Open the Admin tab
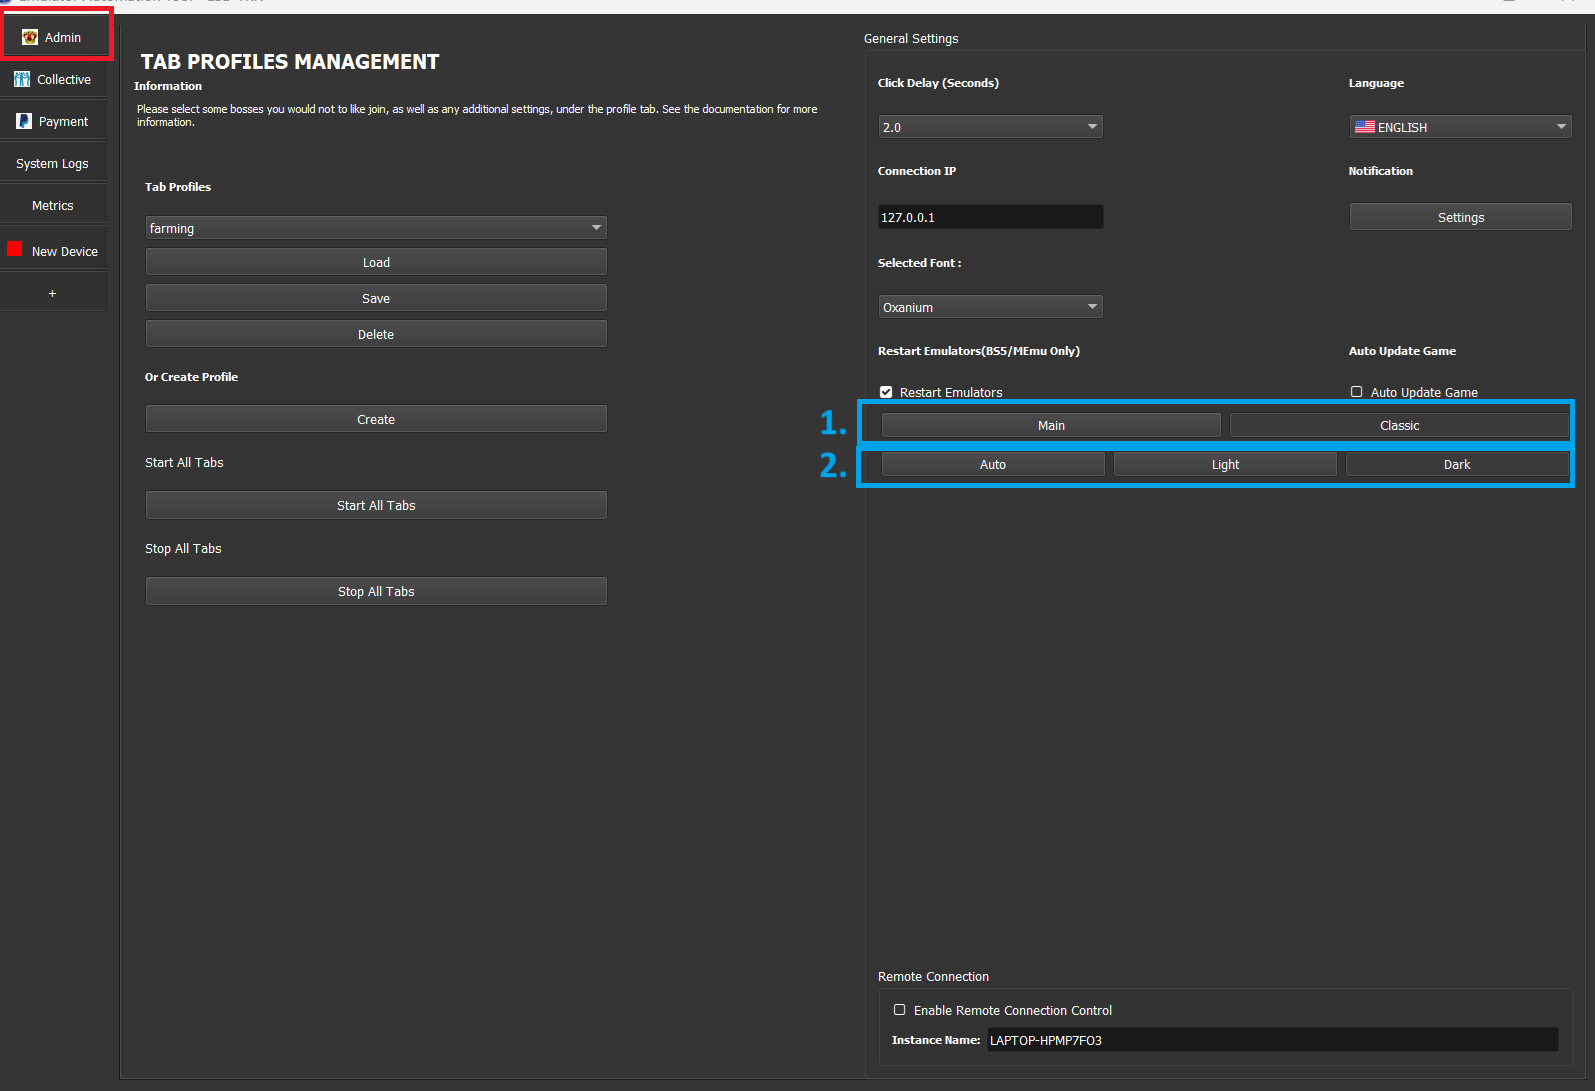Viewport: 1595px width, 1091px height. (54, 37)
